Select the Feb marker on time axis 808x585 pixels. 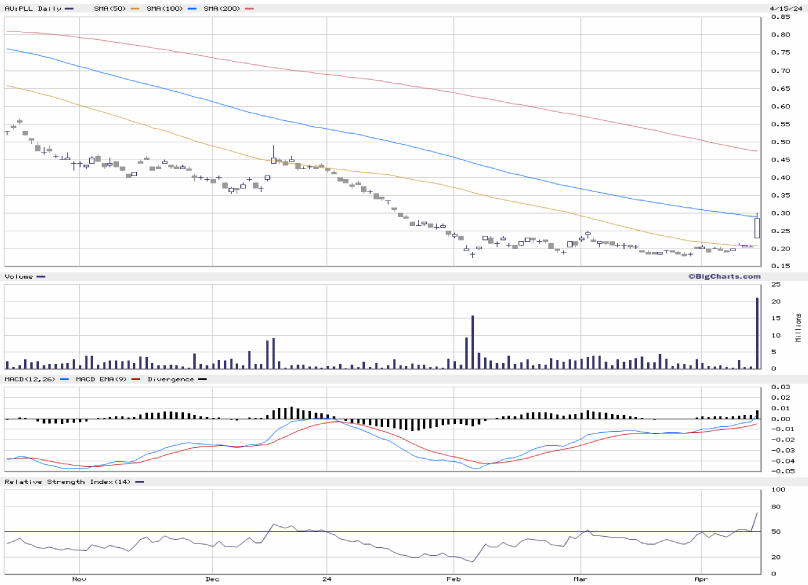452,578
